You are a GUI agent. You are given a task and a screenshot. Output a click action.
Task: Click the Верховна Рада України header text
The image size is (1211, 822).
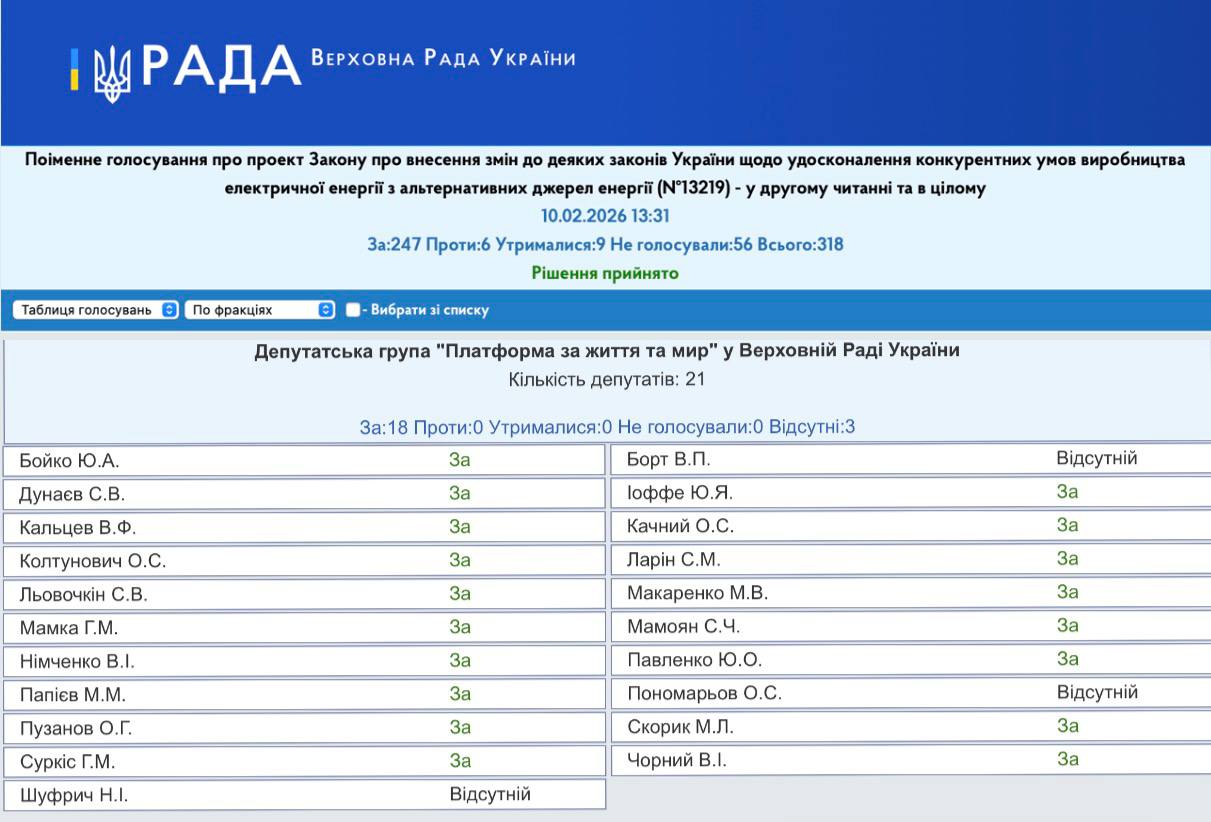443,58
